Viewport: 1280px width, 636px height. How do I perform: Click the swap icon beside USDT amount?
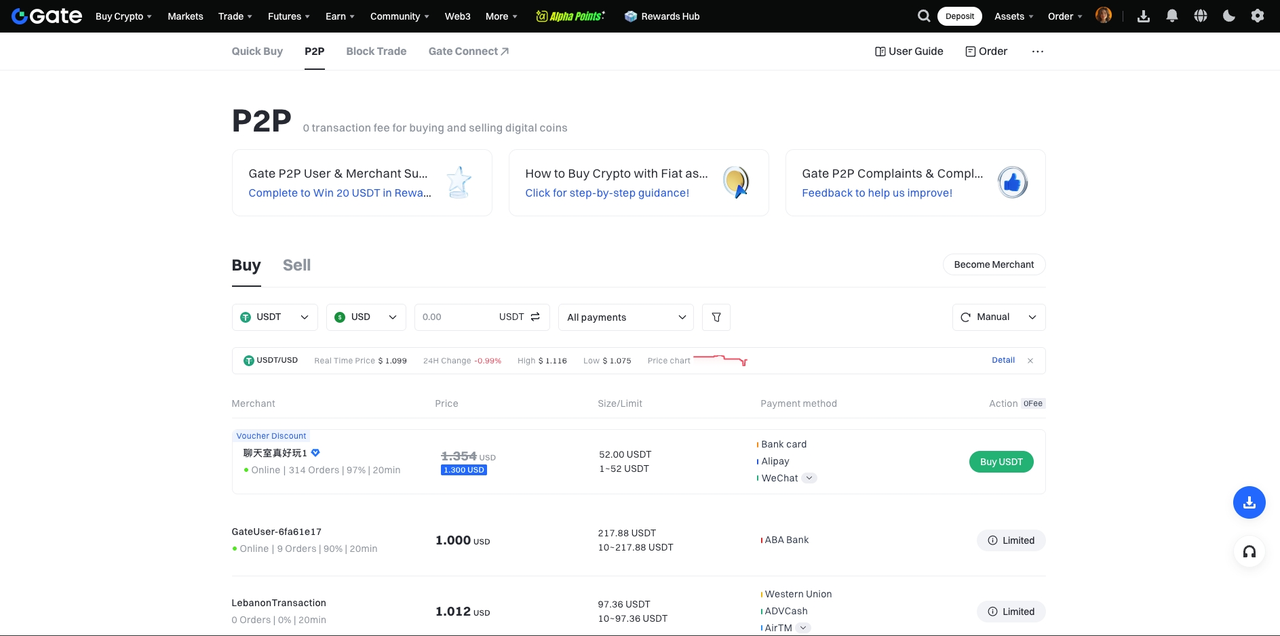(535, 317)
